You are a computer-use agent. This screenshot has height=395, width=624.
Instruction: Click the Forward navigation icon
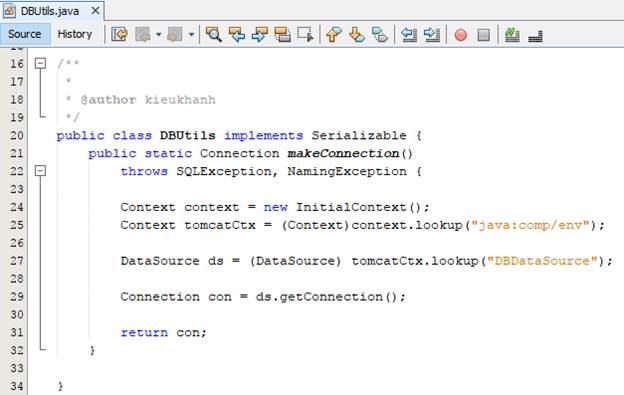(x=174, y=35)
